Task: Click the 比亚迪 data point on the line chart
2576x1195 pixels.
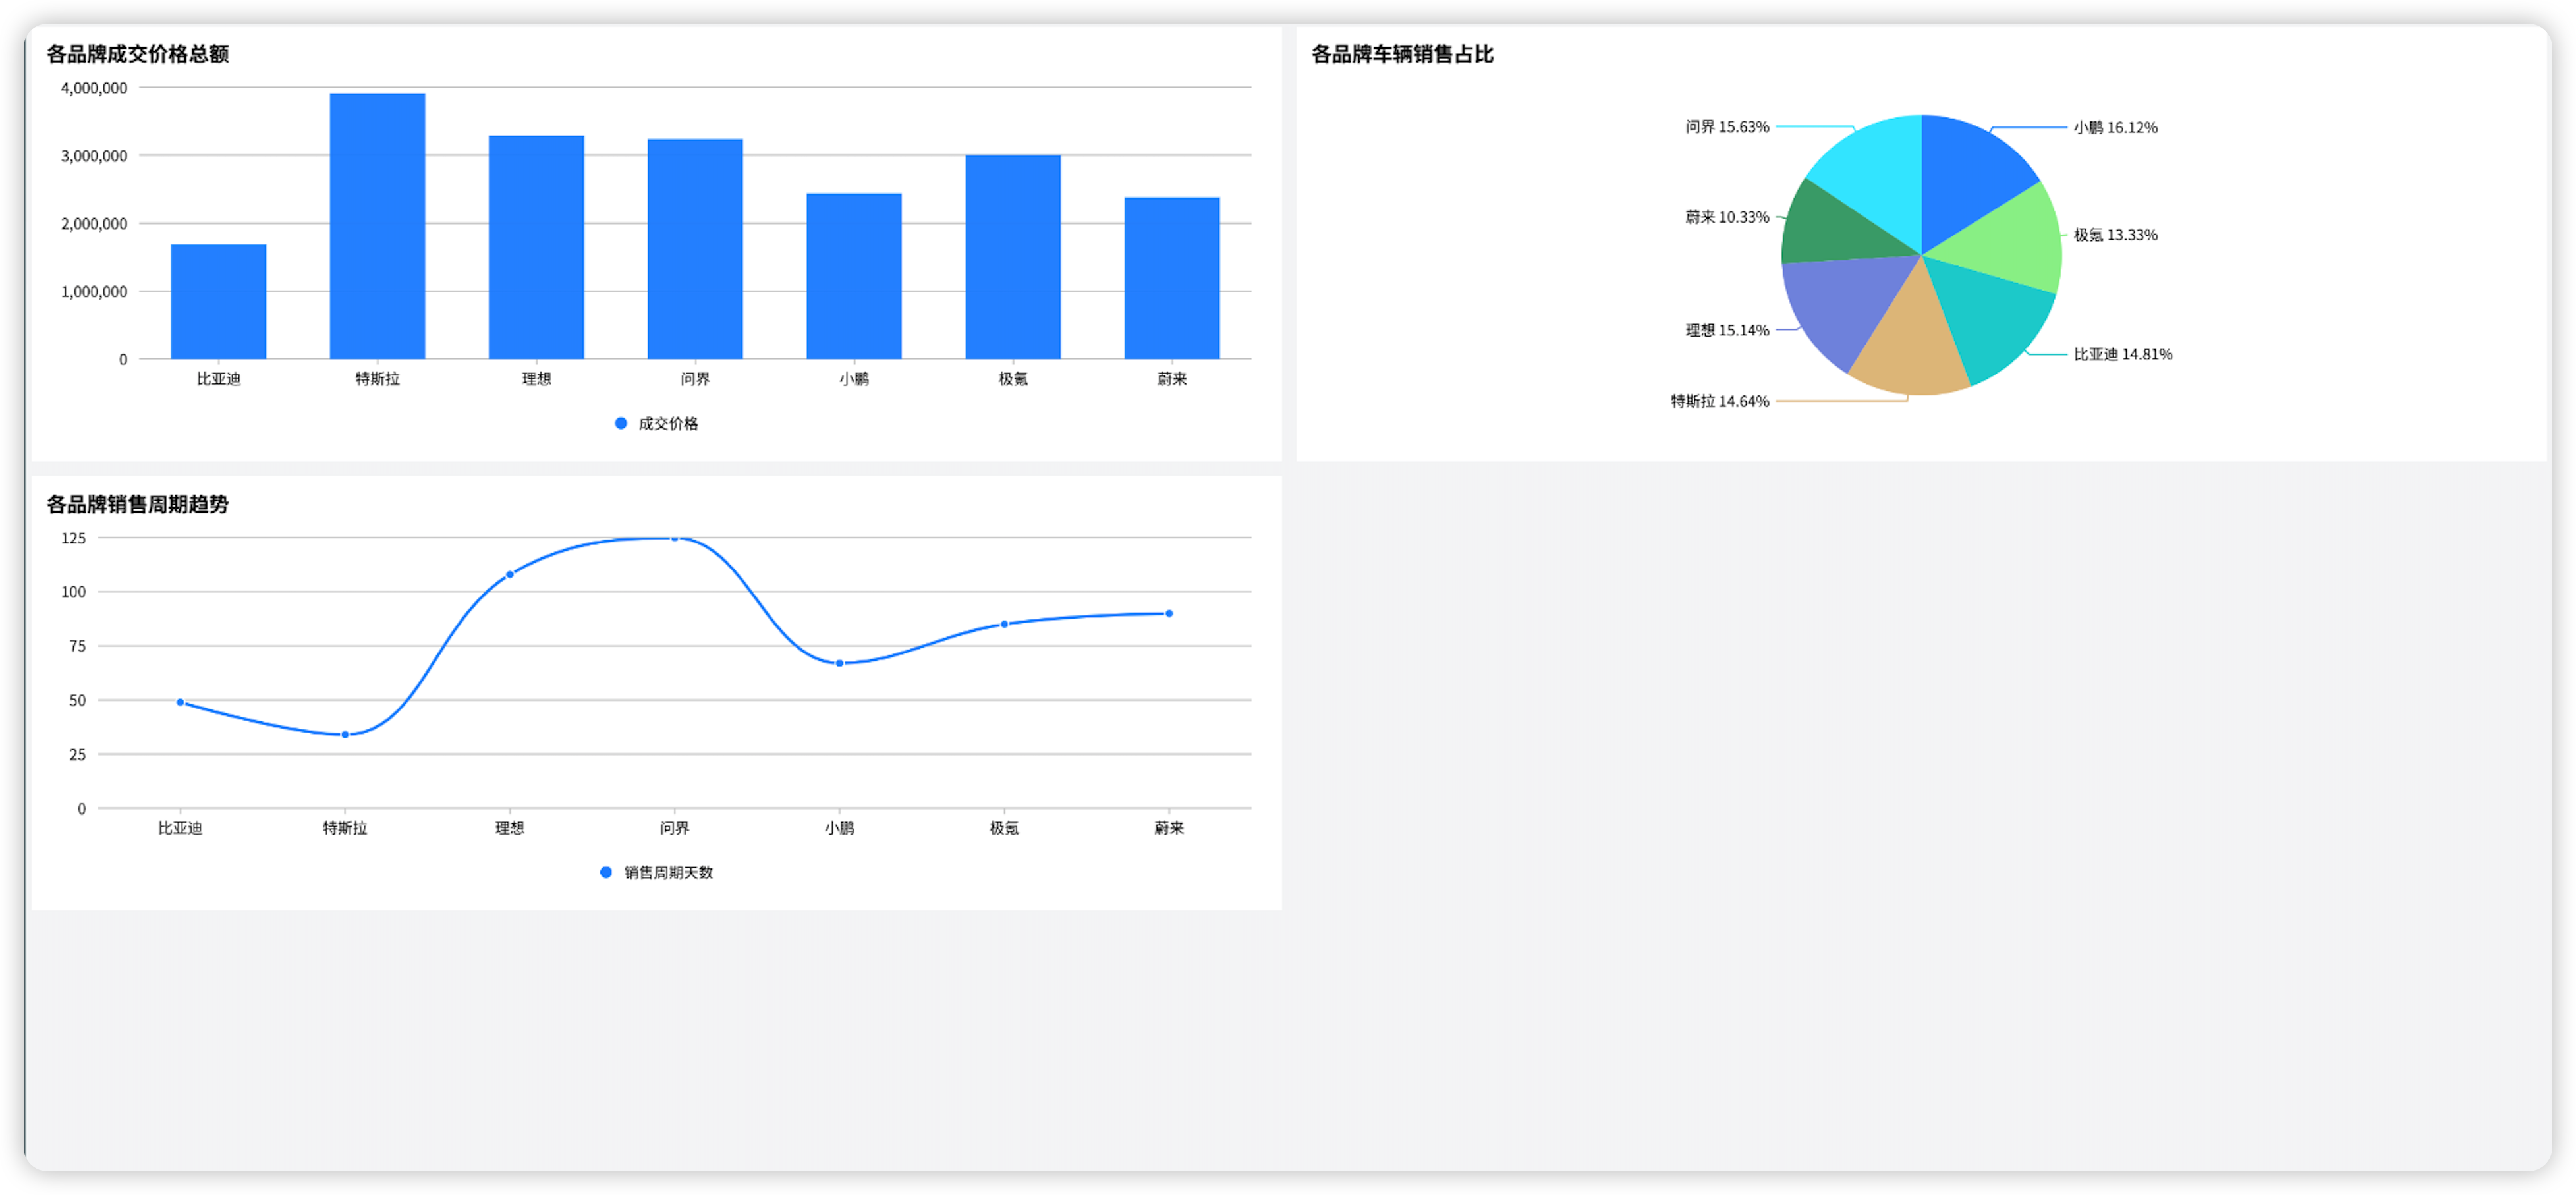Action: pos(180,702)
